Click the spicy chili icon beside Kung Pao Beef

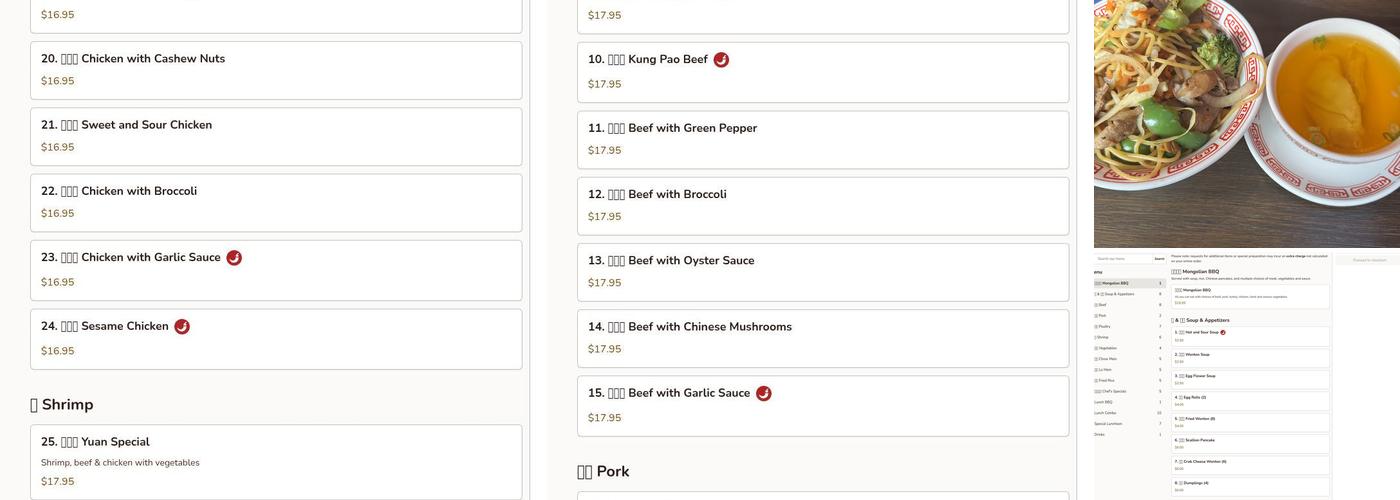point(721,60)
